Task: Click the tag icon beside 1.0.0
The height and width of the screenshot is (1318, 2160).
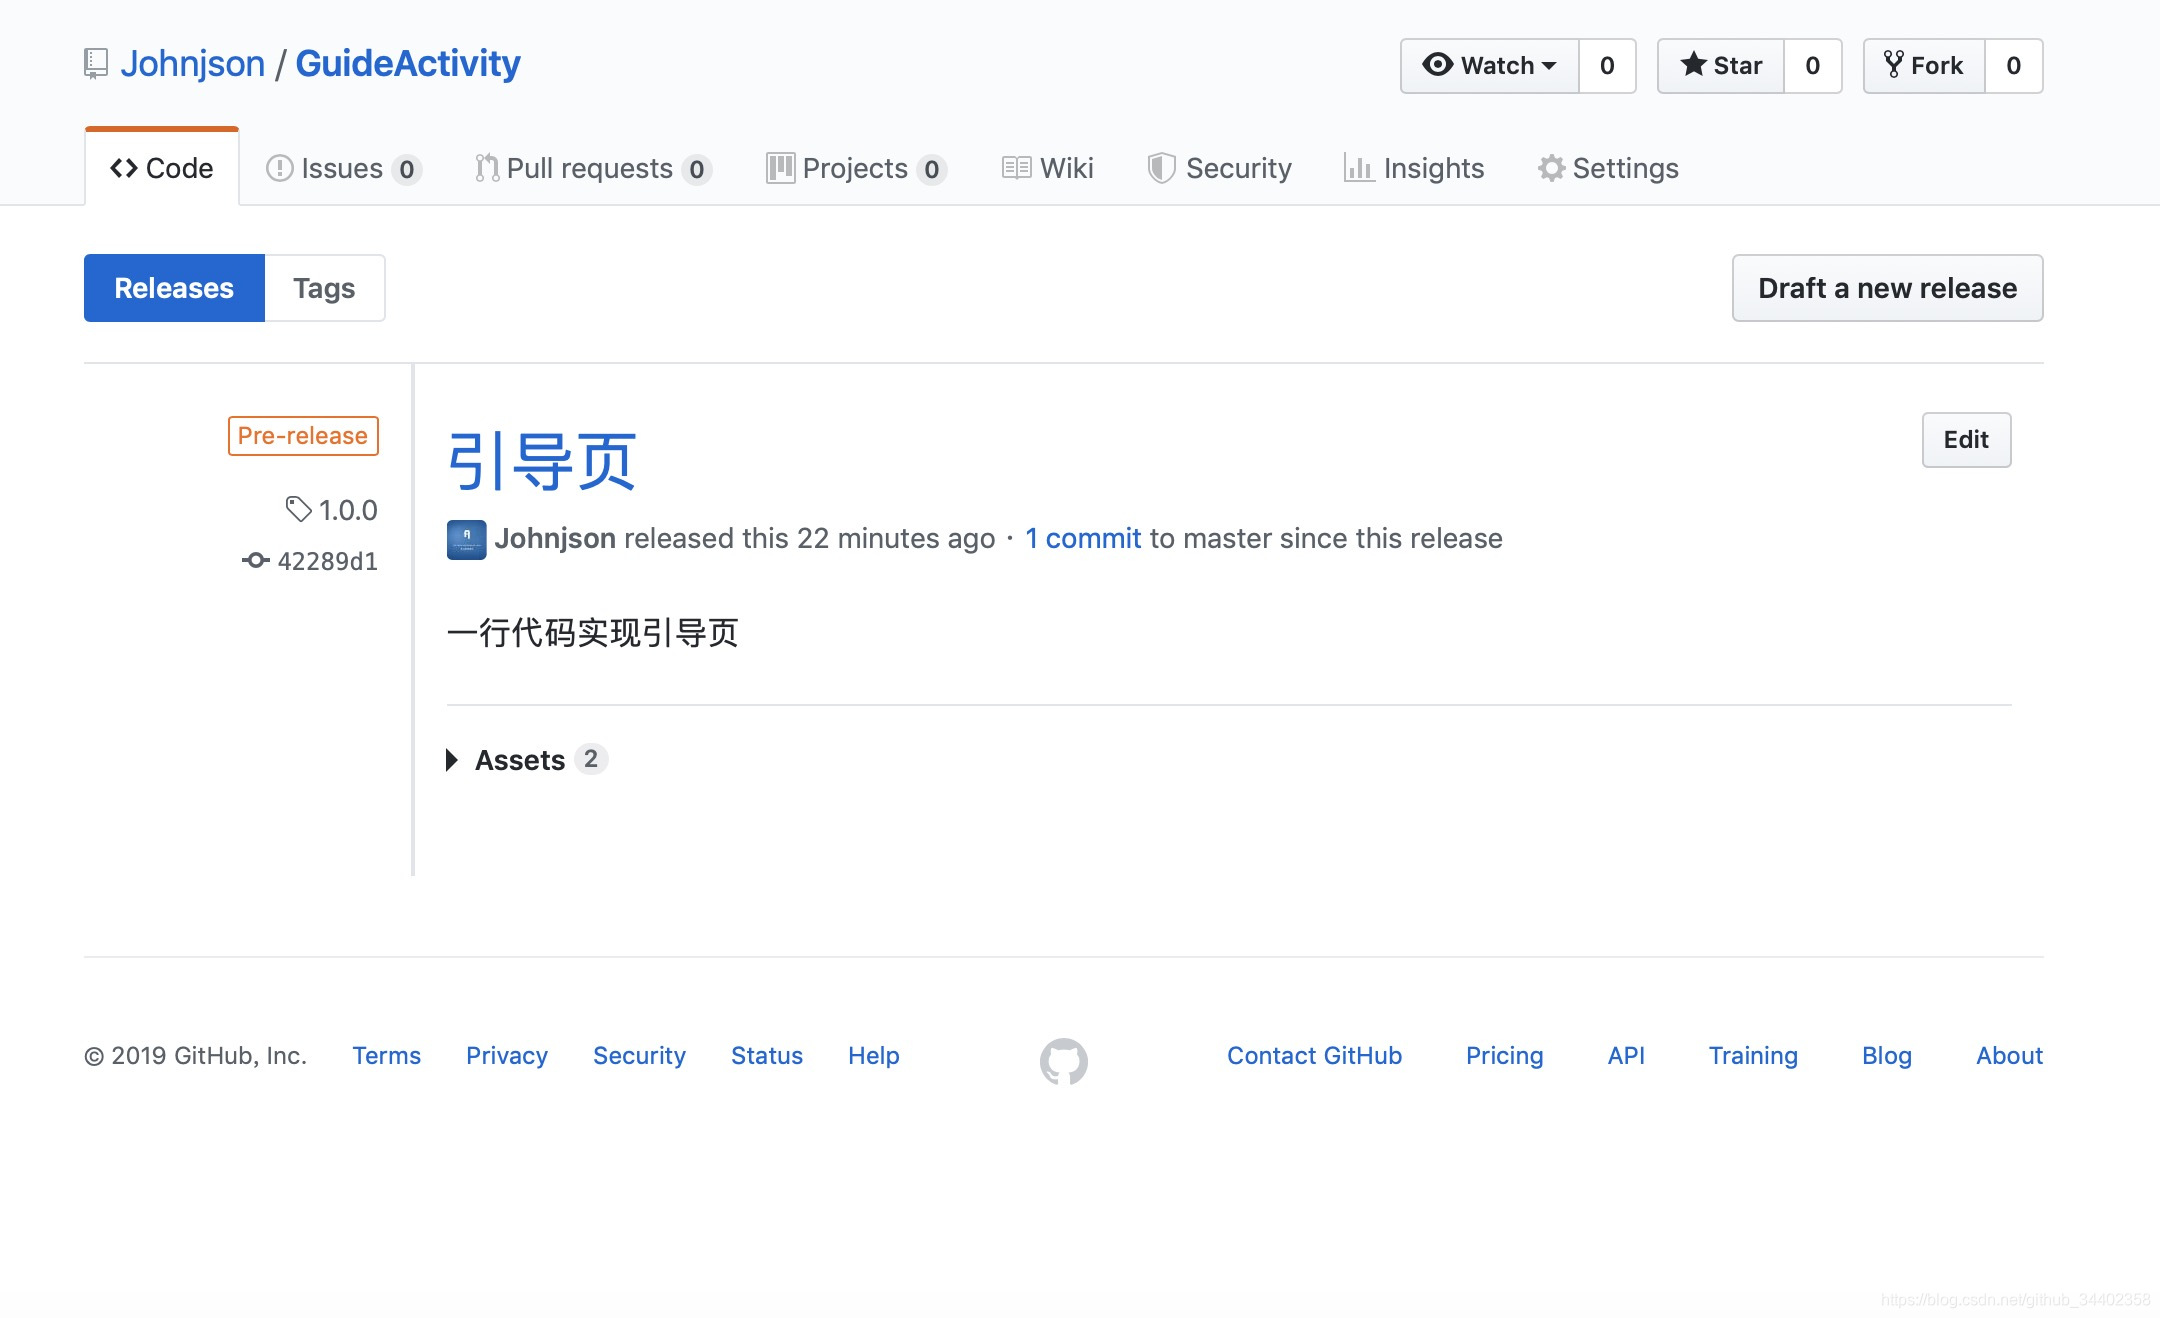Action: point(299,510)
